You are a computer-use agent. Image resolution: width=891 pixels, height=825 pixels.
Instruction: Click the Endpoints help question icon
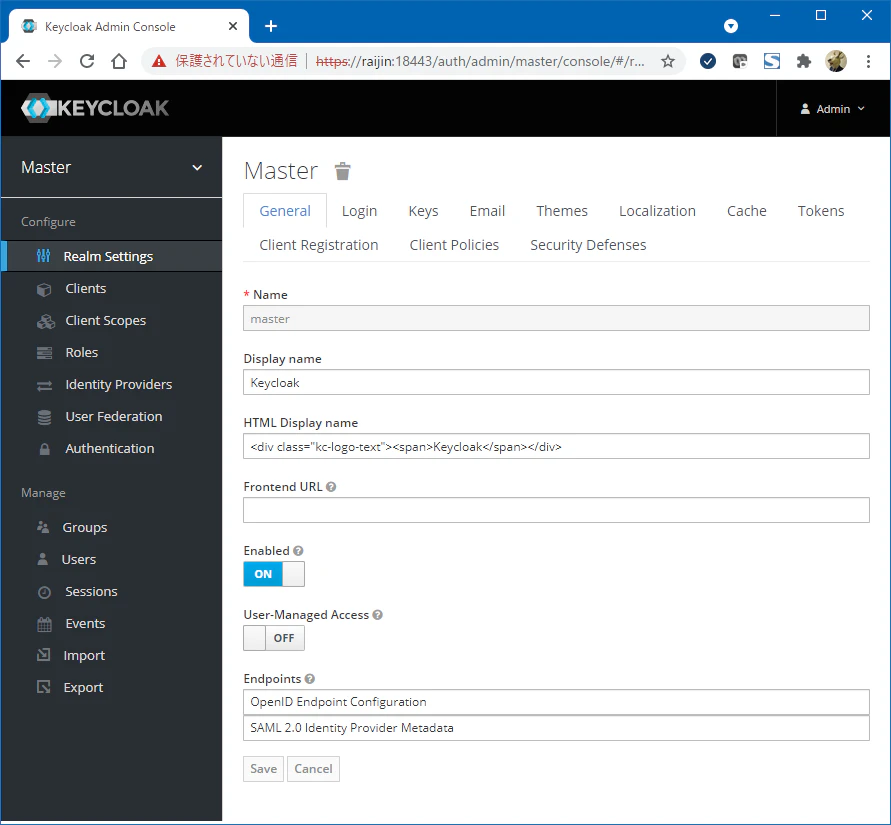point(310,678)
